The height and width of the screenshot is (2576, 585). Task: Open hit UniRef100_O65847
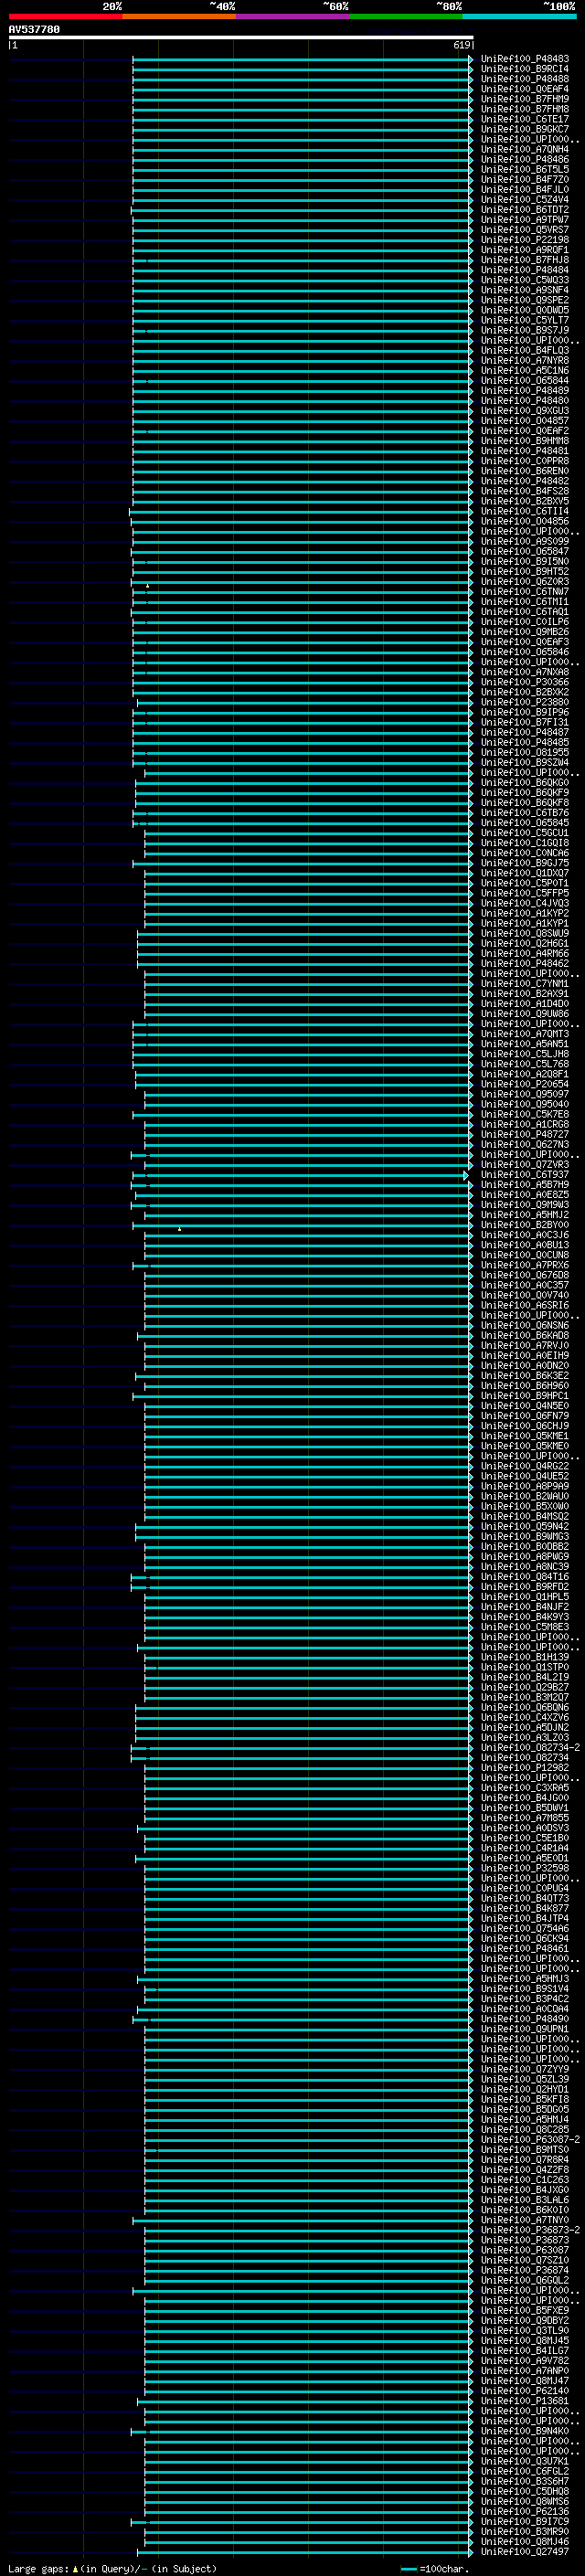point(525,552)
